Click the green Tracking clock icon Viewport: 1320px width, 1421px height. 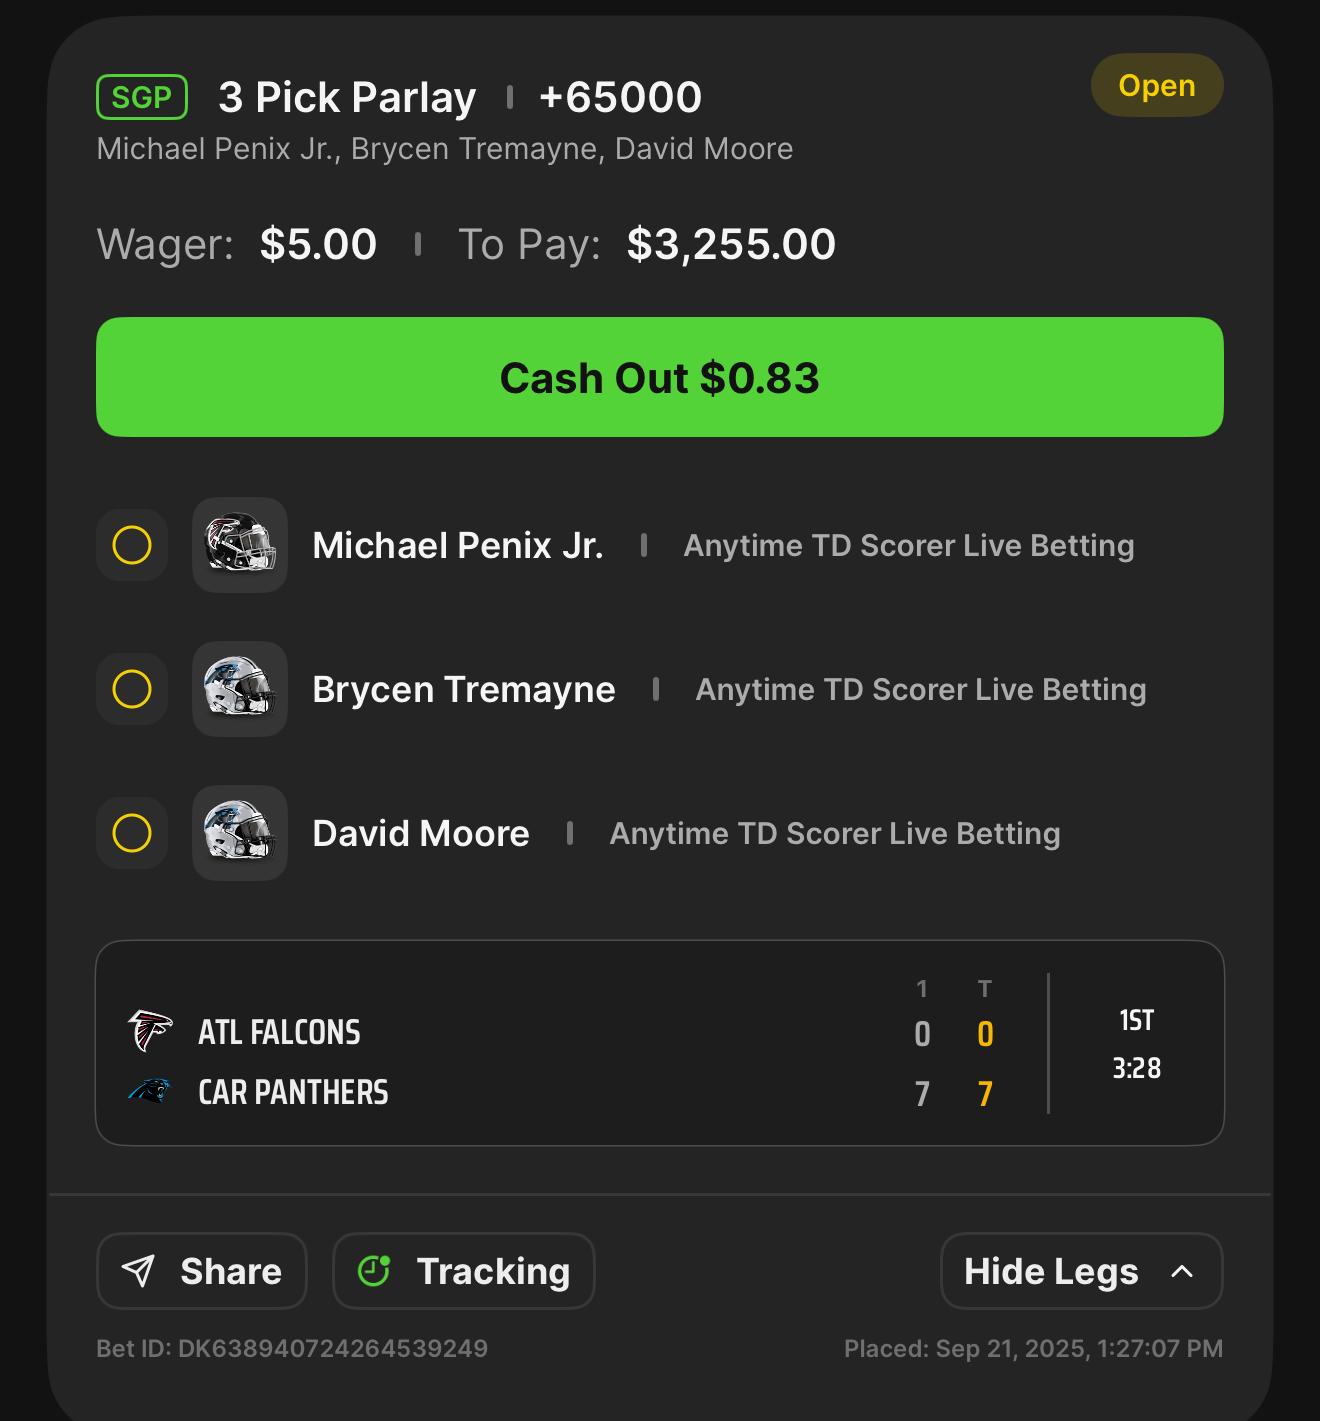tap(374, 1271)
